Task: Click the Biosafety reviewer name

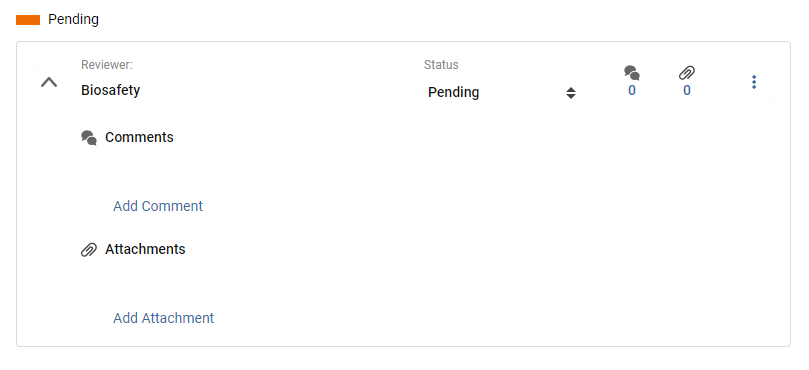Action: coord(110,90)
